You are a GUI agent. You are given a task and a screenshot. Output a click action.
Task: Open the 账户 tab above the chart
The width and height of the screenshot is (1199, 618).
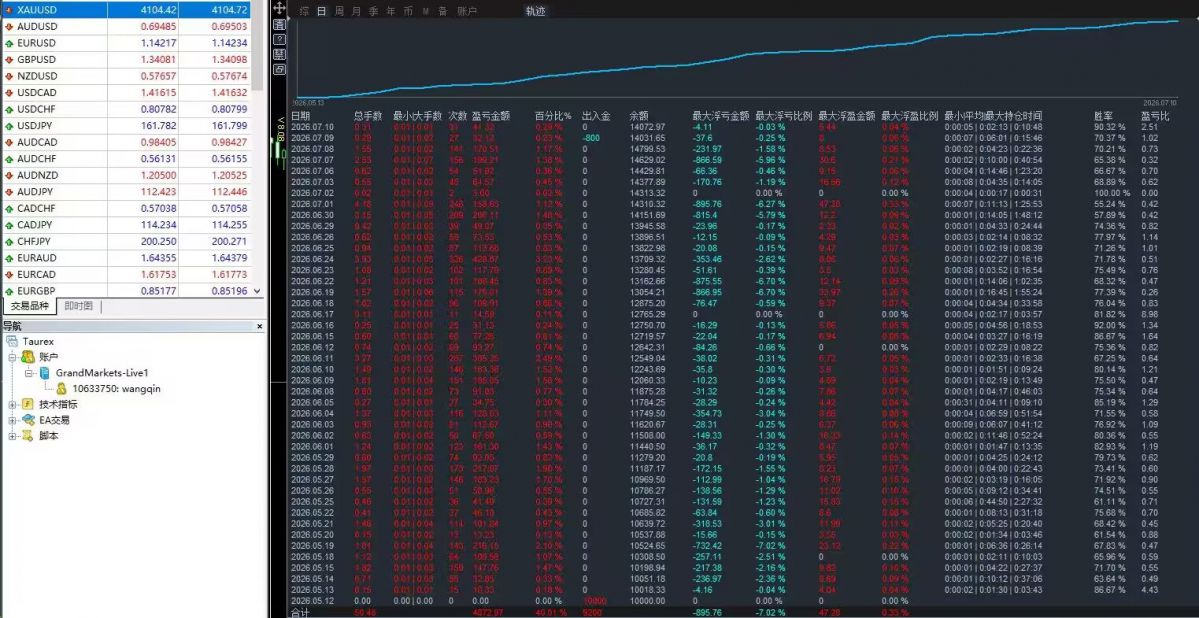[x=467, y=11]
